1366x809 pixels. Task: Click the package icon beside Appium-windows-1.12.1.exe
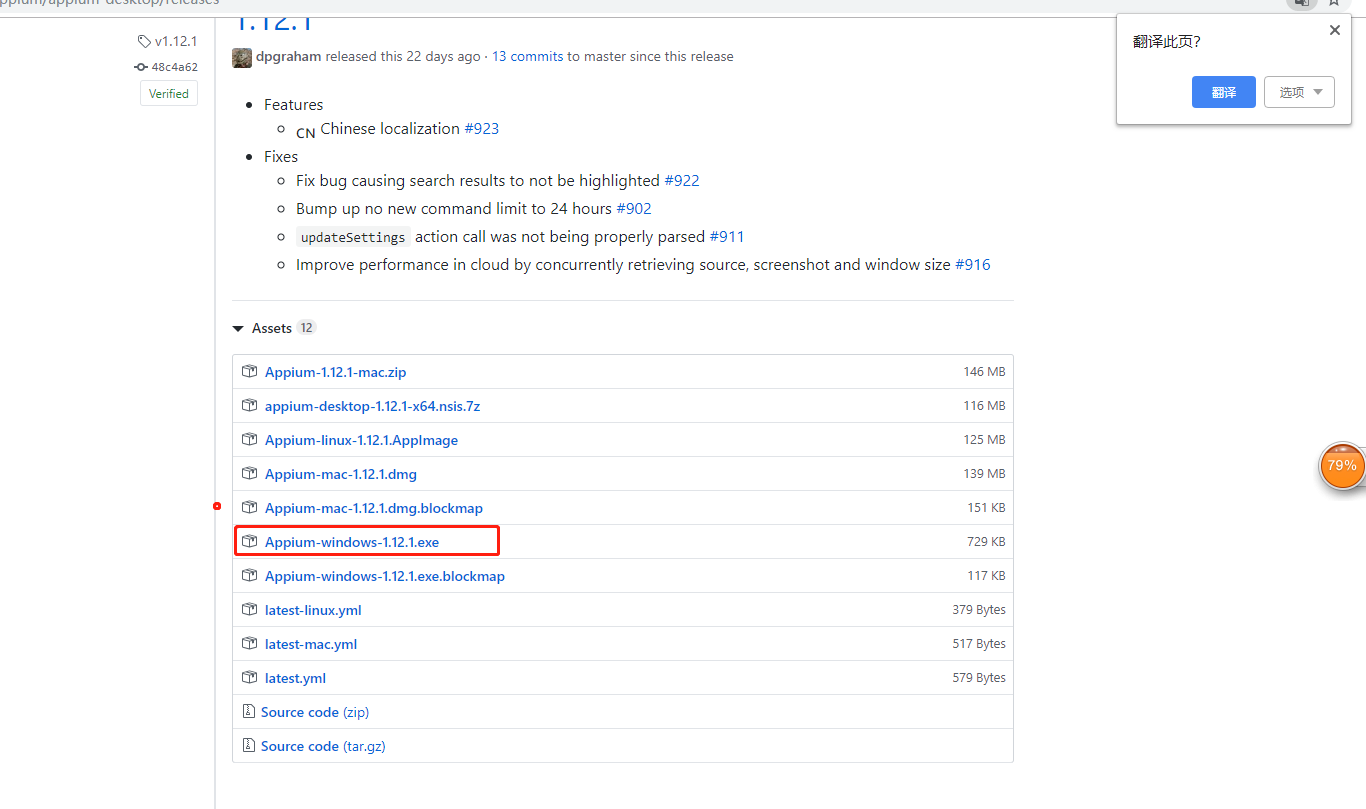click(x=250, y=541)
